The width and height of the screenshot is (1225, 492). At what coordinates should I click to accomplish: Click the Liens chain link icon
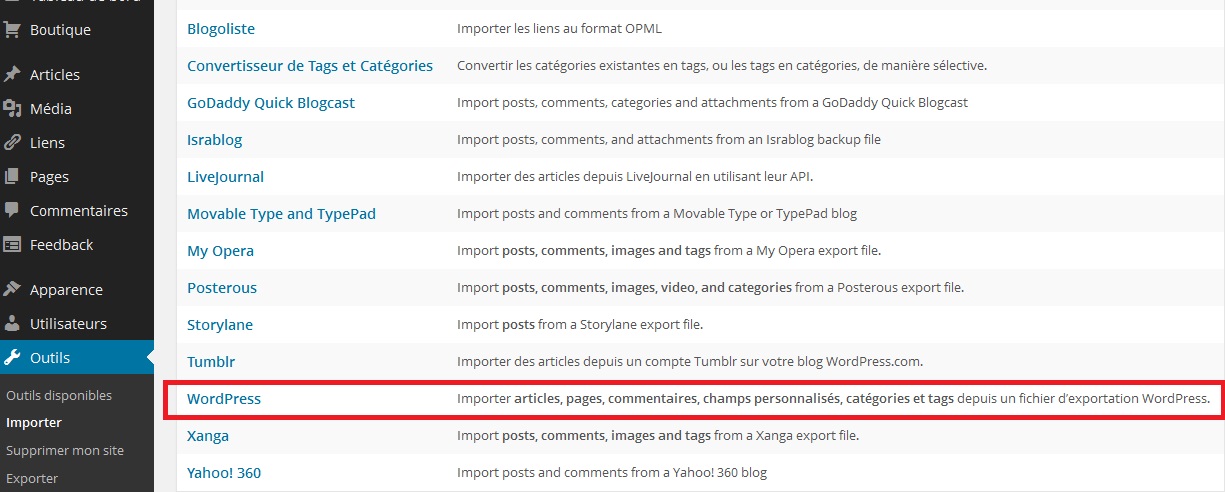click(13, 143)
